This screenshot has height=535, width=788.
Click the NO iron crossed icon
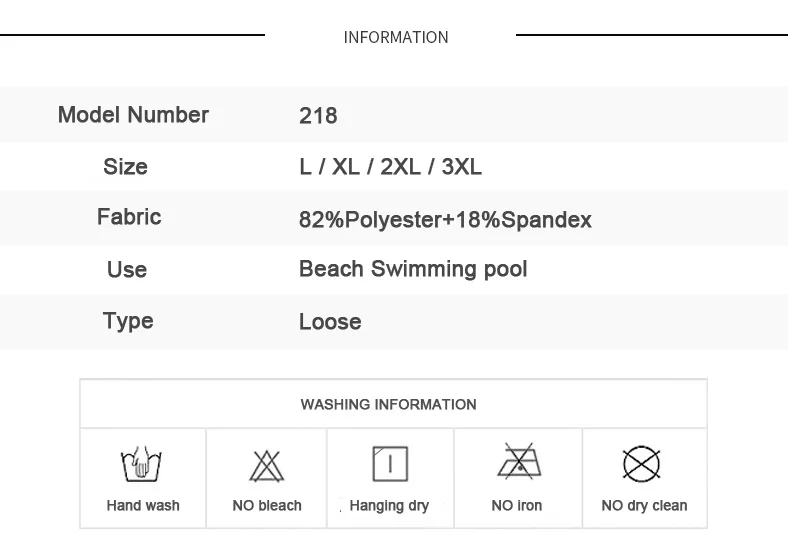point(519,461)
